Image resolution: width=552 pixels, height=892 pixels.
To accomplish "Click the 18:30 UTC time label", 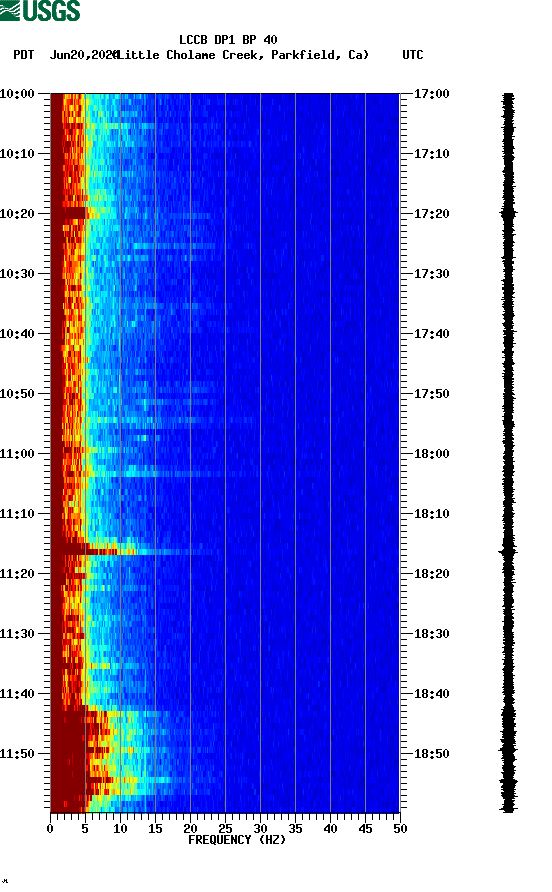I will pos(431,634).
